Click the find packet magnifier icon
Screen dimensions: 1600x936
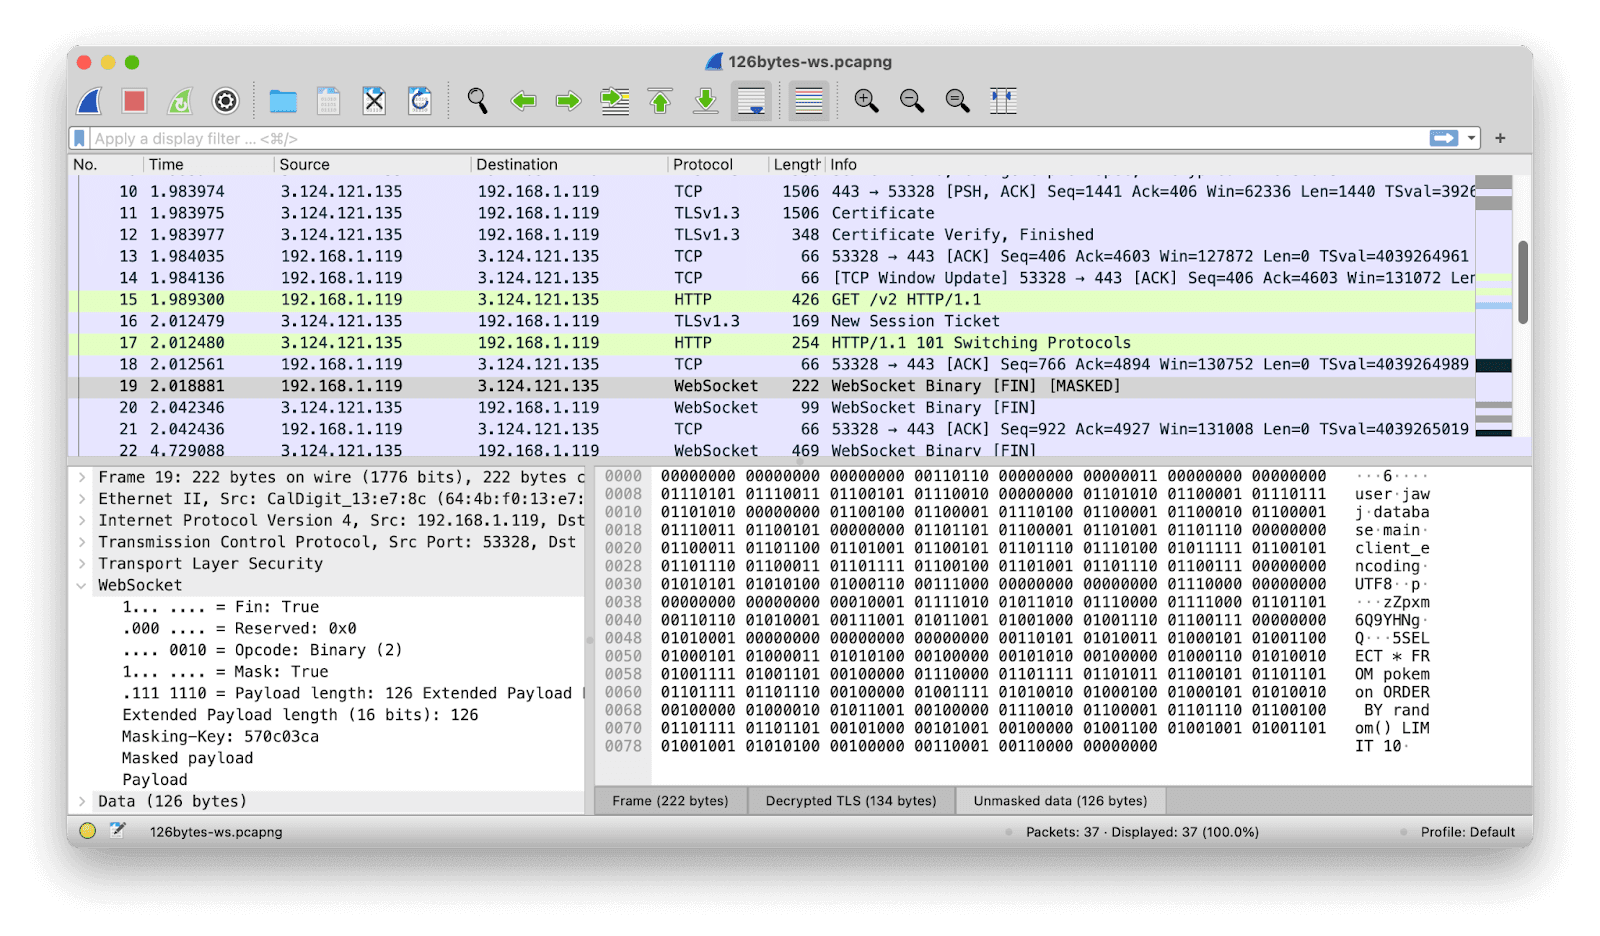477,101
